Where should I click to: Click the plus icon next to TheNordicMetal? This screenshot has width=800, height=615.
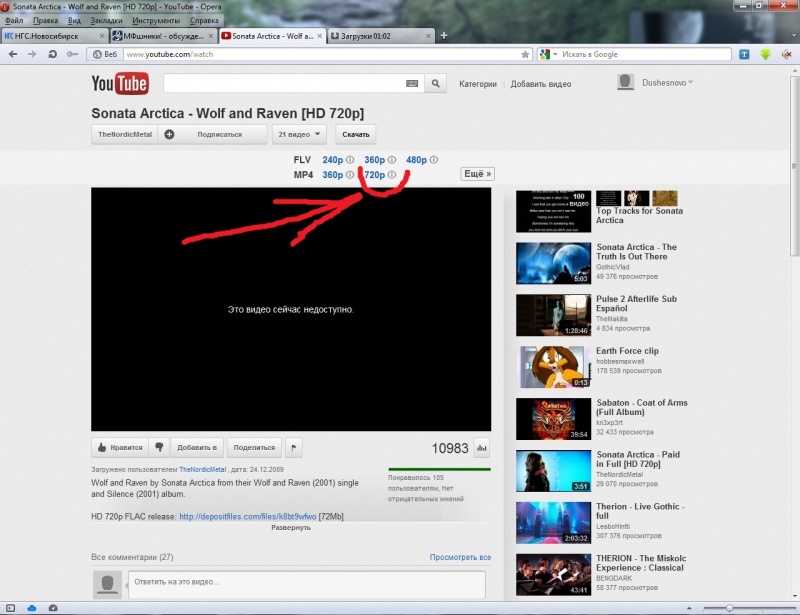point(169,134)
